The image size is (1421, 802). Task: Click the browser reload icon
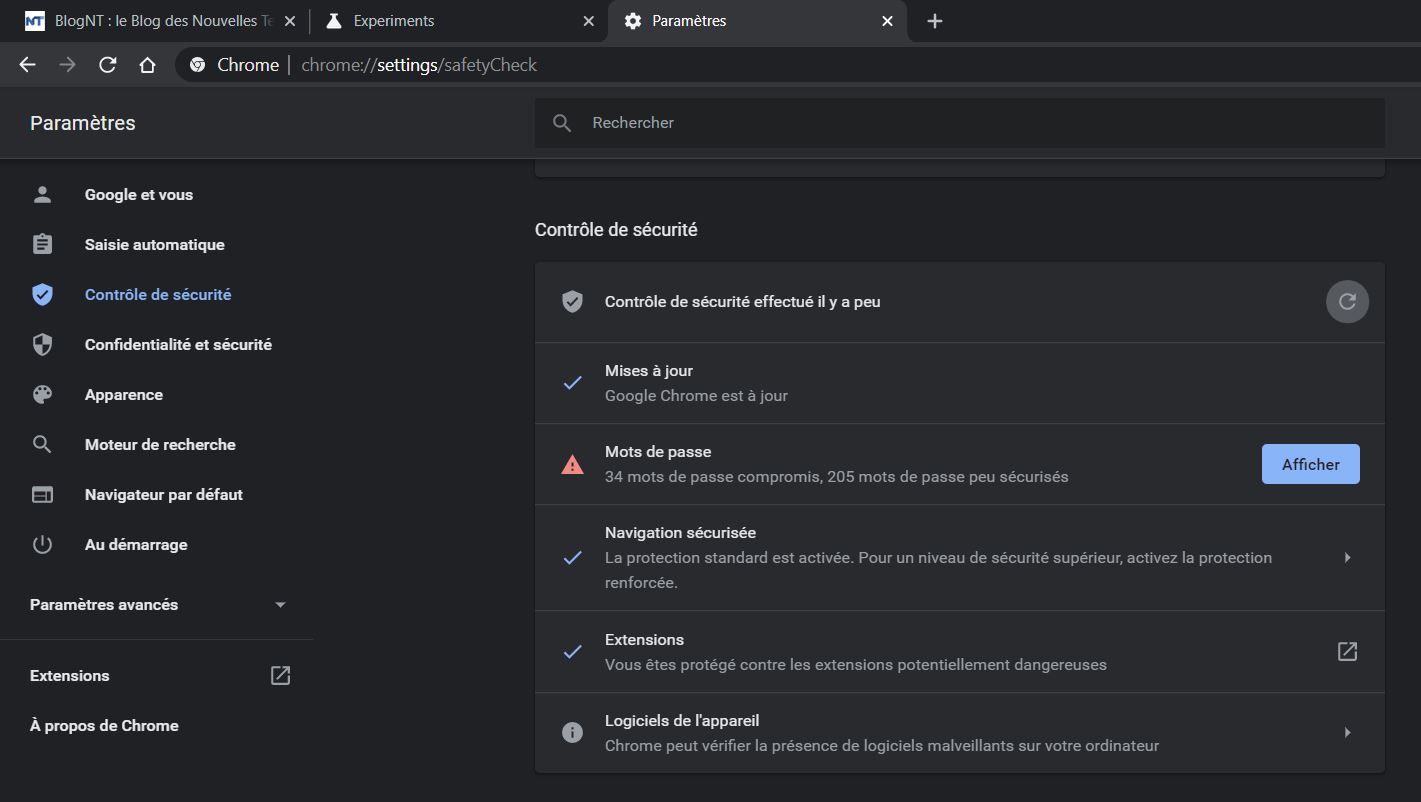108,65
